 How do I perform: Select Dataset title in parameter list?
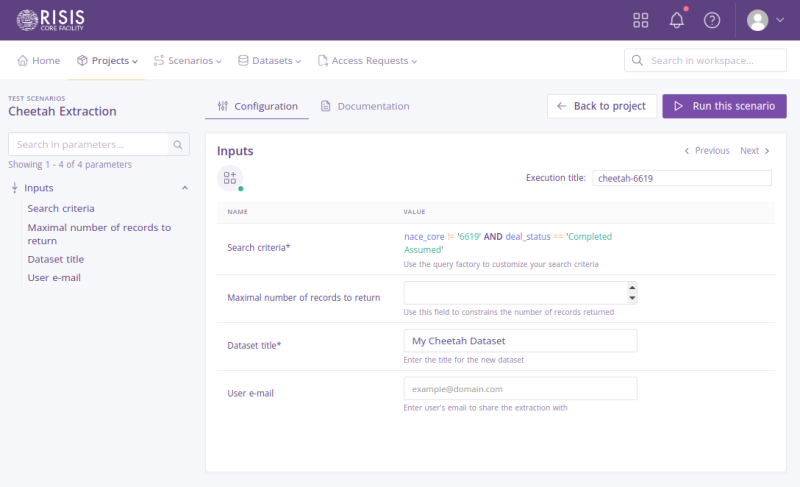[56, 259]
